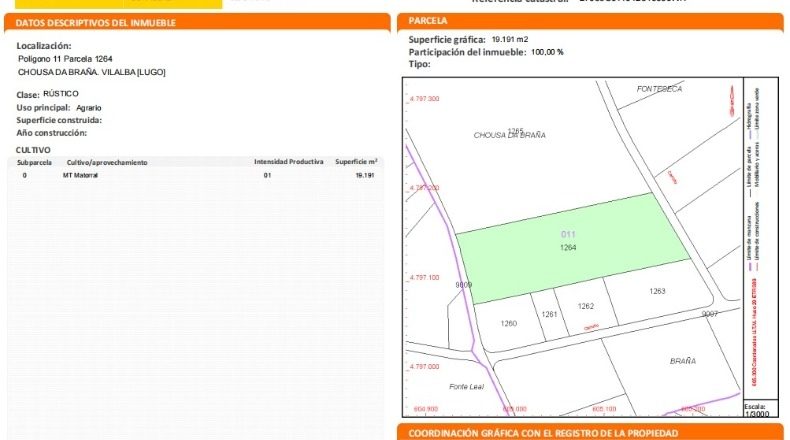Click the yellow bar at the top
The image size is (790, 440).
click(x=118, y=4)
